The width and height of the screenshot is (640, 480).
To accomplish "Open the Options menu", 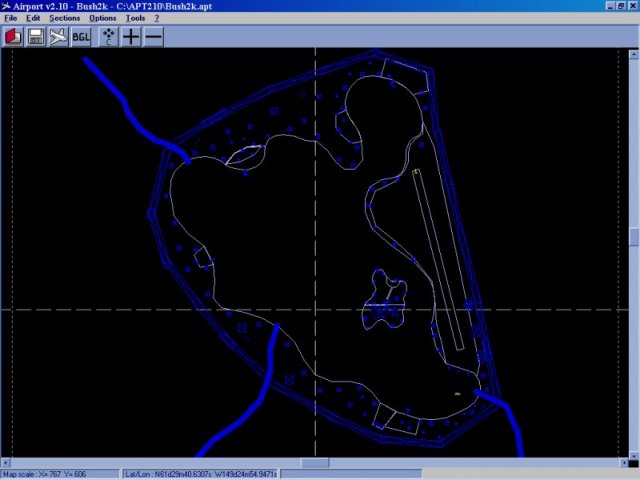I will 102,18.
